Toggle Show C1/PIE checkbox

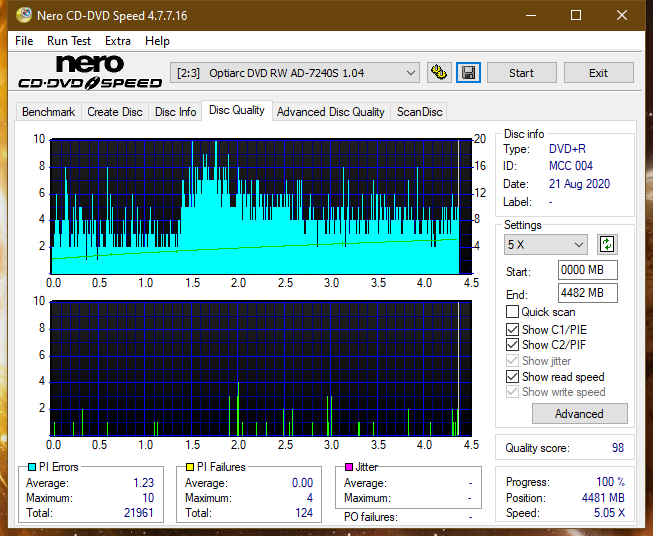[x=512, y=329]
